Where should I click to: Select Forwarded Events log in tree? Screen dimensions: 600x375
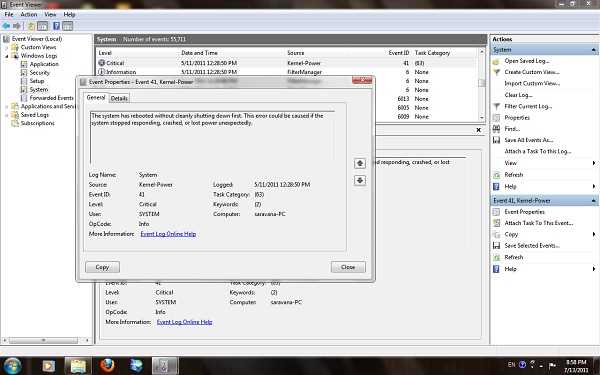[x=51, y=98]
